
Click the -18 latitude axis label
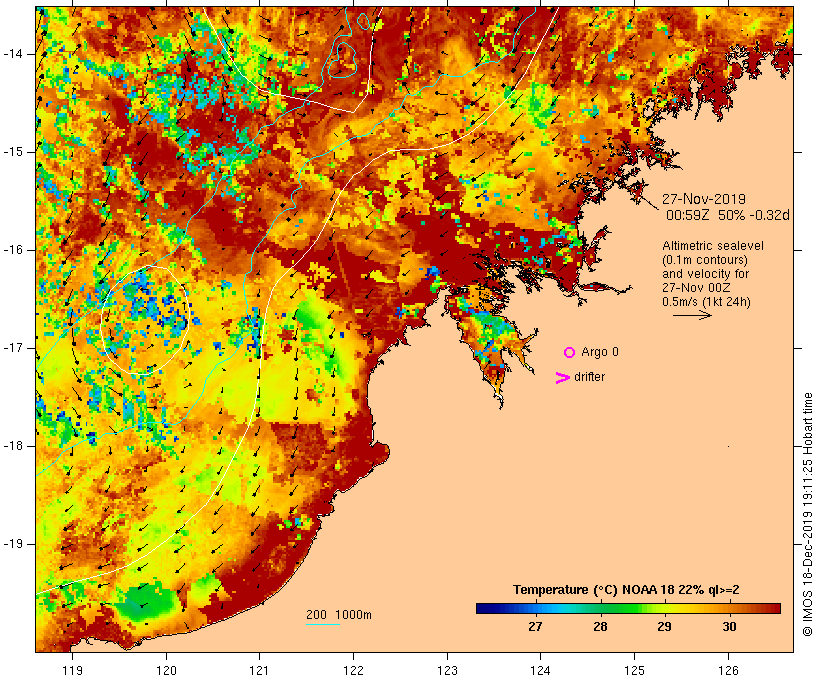click(13, 446)
